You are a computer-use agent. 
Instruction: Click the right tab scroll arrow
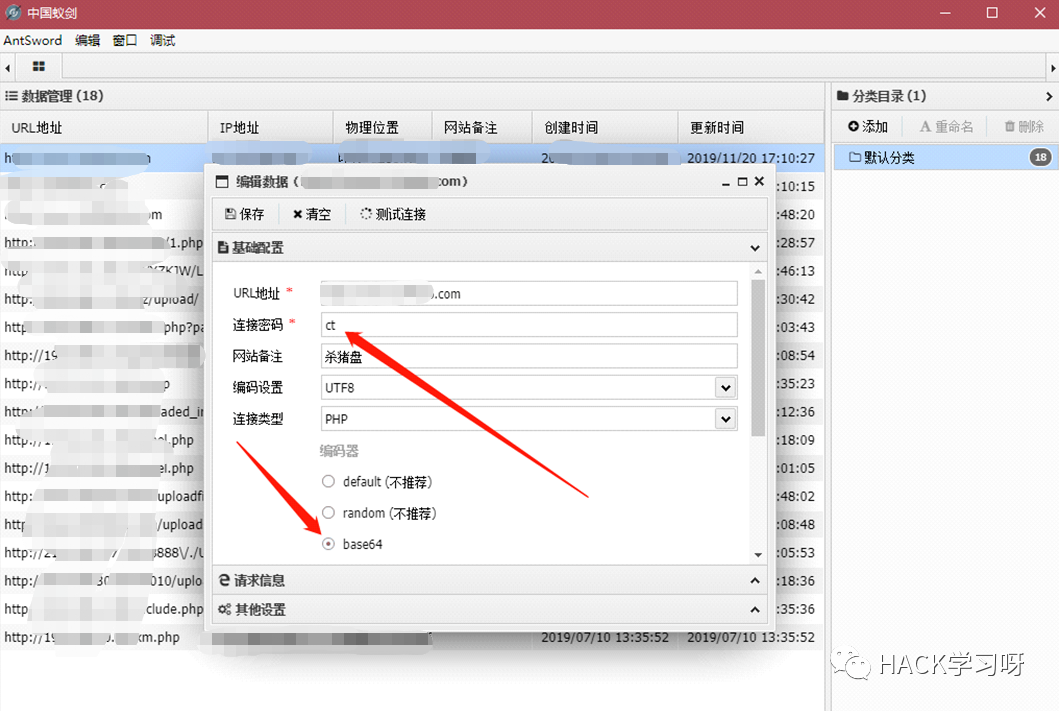click(1052, 68)
